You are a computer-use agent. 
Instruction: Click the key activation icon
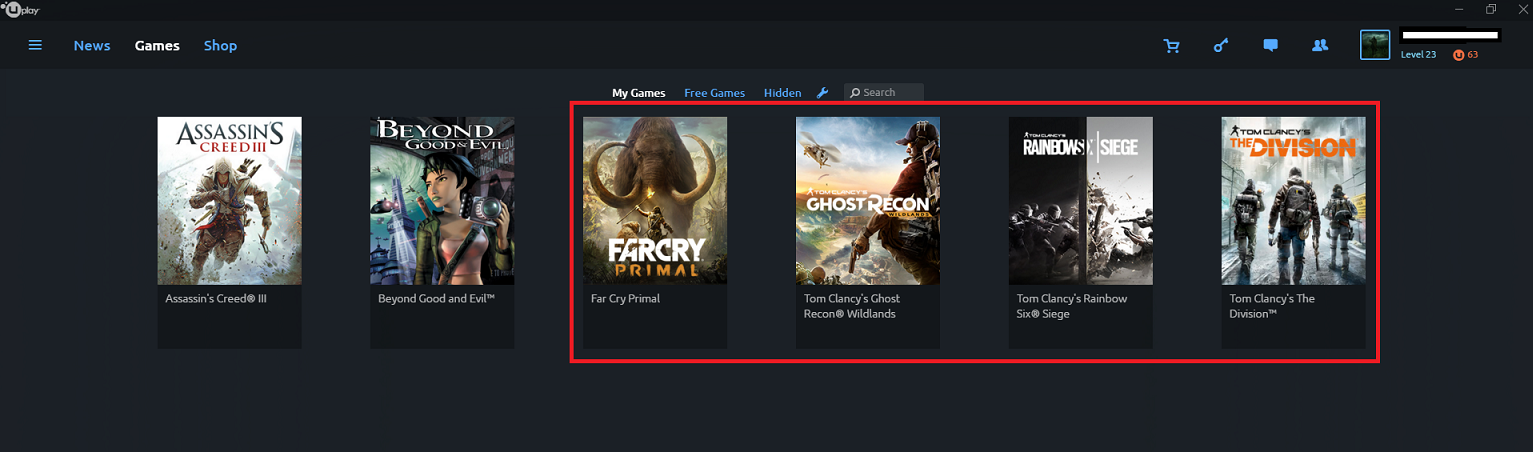coord(1221,45)
